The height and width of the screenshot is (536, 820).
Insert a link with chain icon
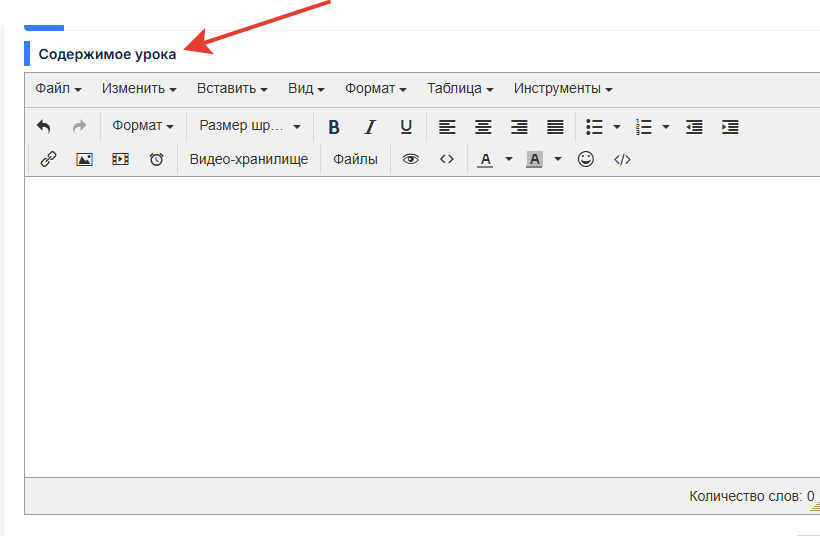pyautogui.click(x=48, y=159)
